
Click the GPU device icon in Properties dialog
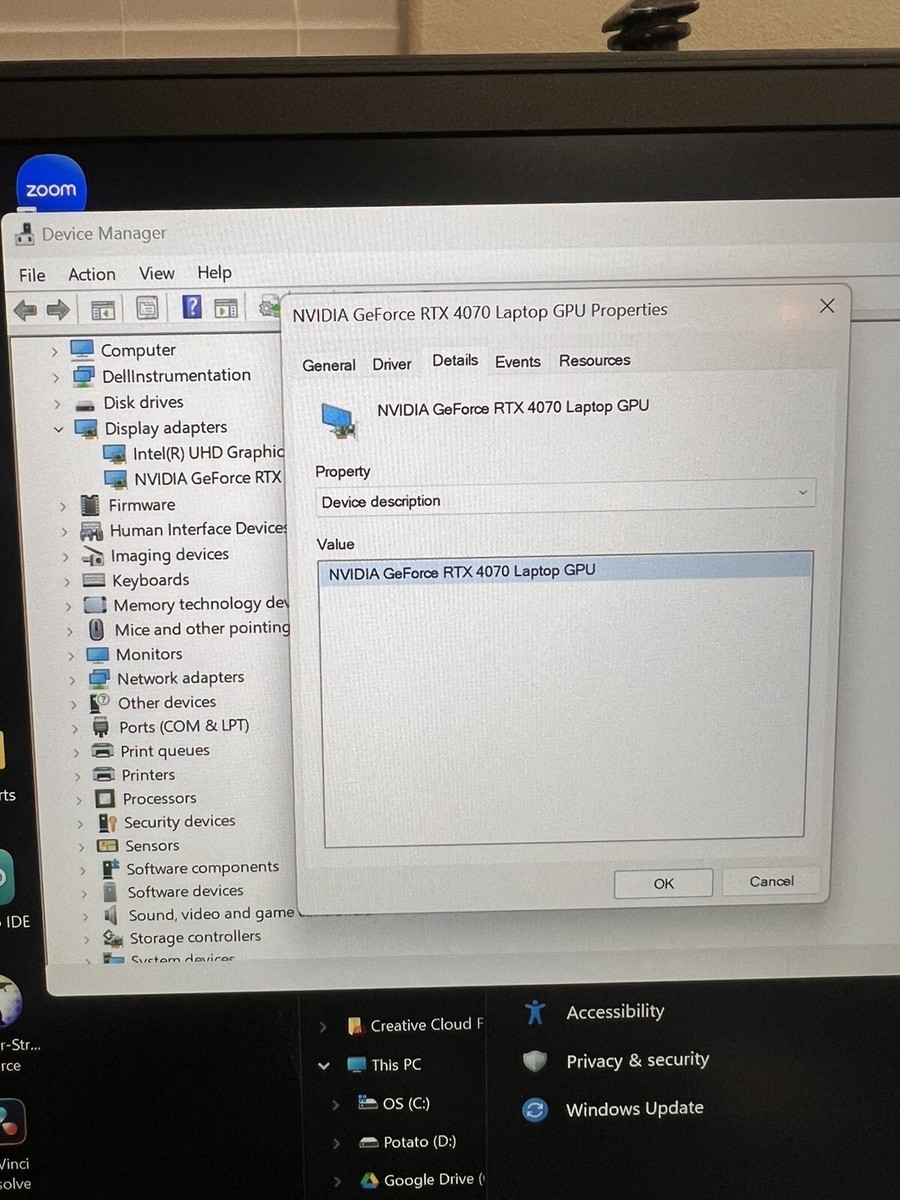tap(340, 421)
